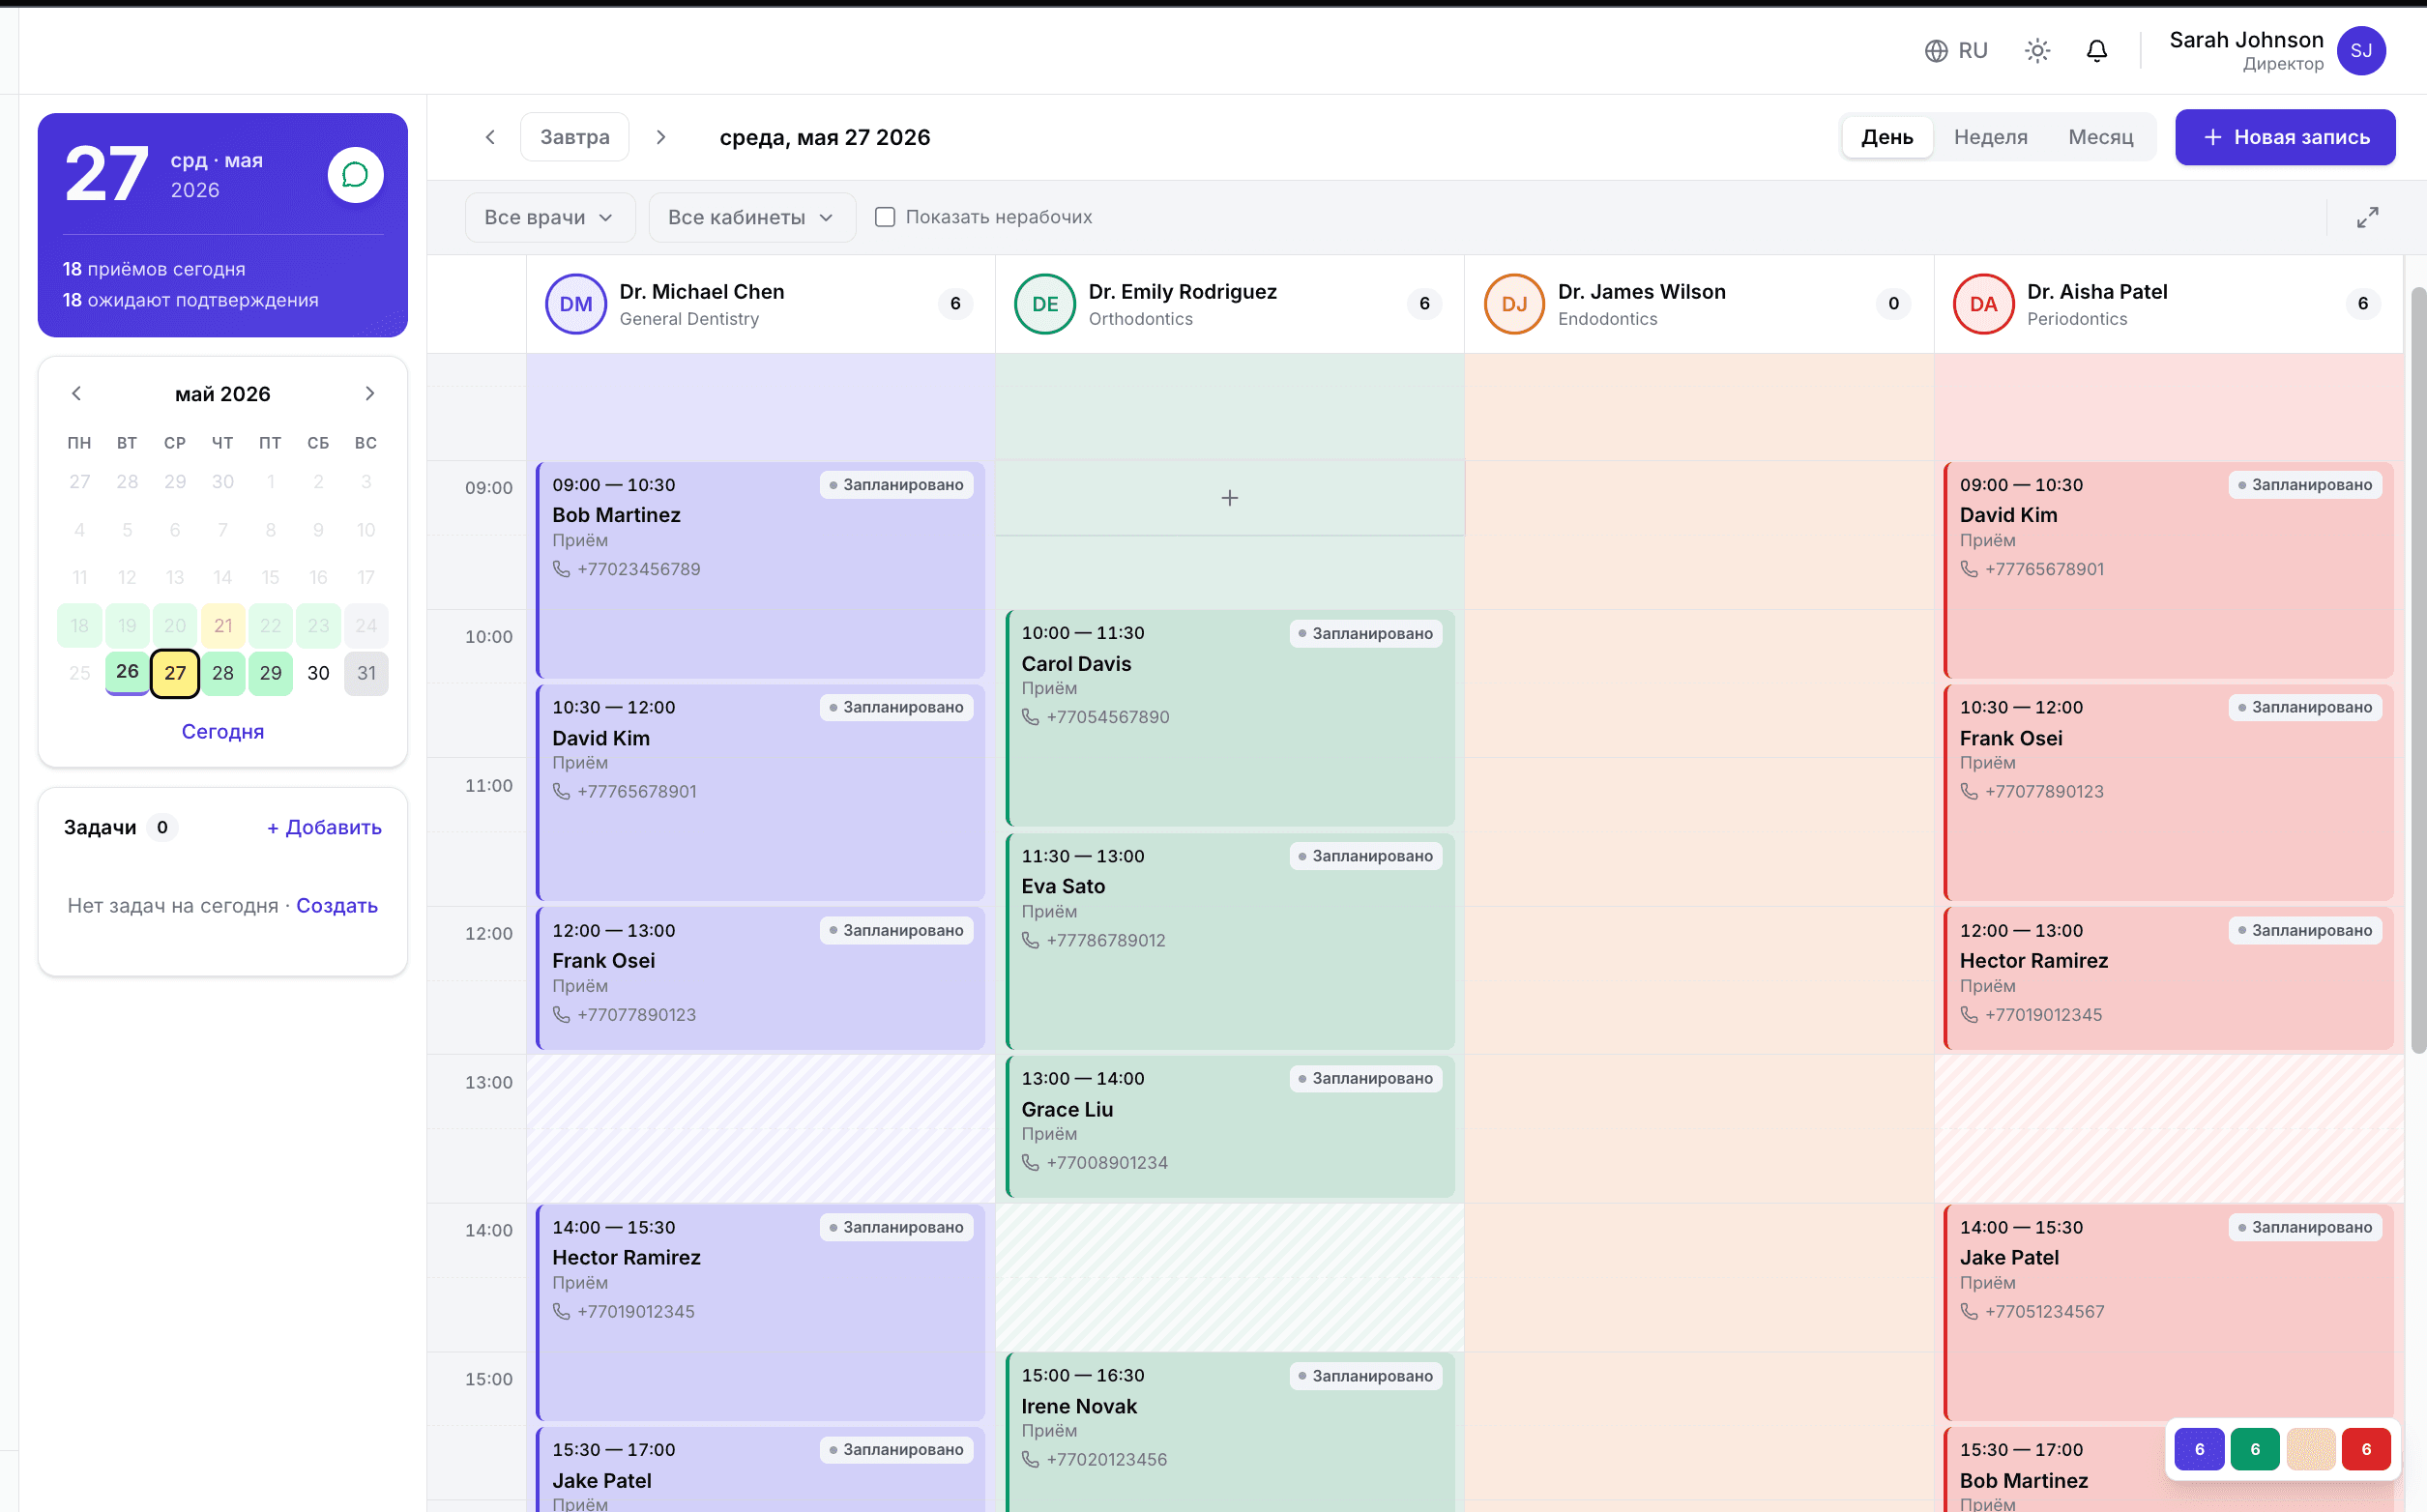This screenshot has width=2427, height=1512.
Task: Open Eva Sato 11:30 appointment
Action: [x=1230, y=941]
